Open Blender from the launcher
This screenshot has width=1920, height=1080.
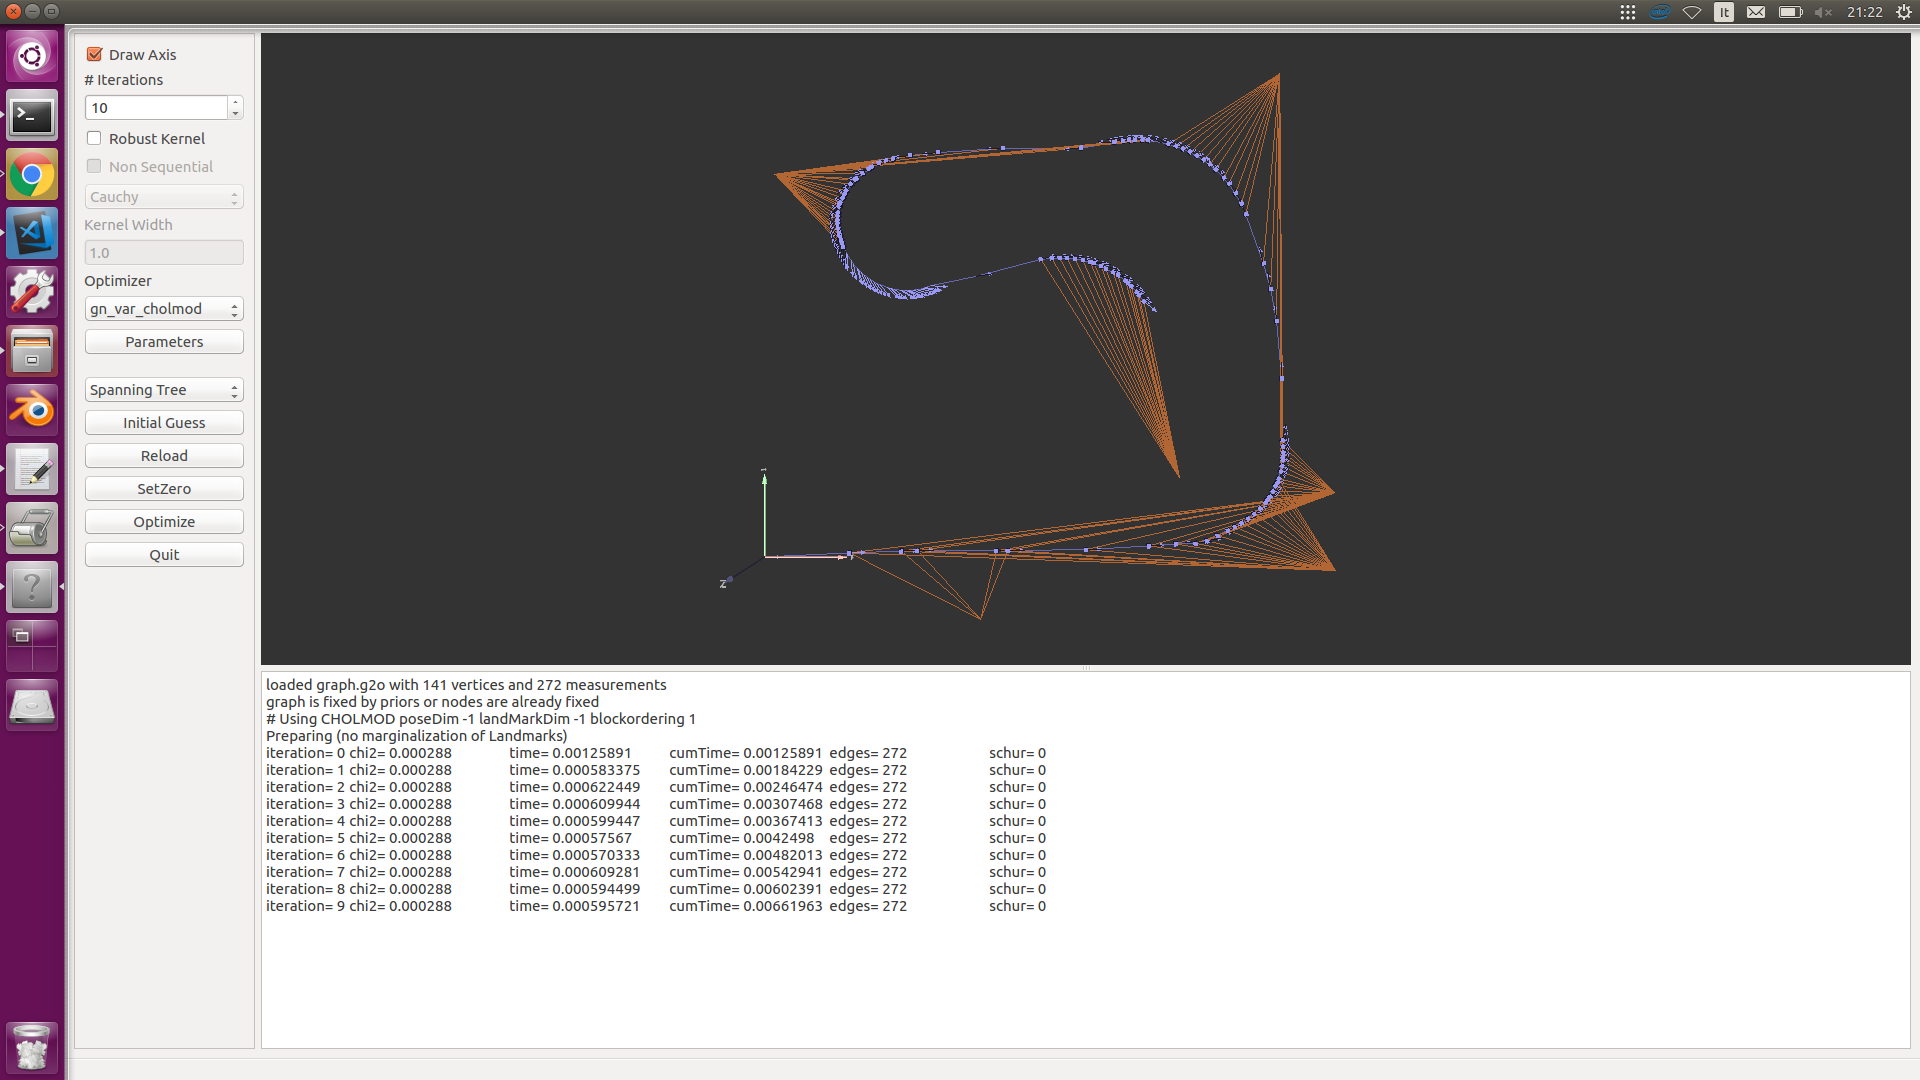(x=32, y=408)
